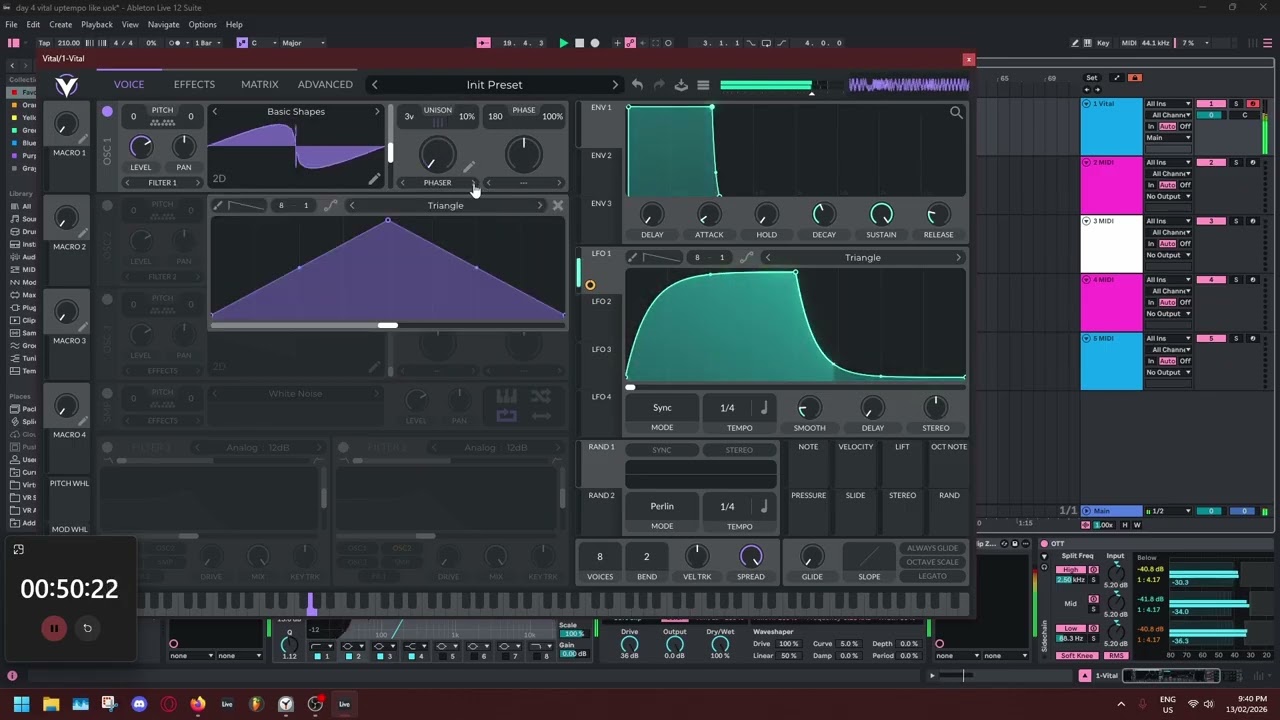The width and height of the screenshot is (1280, 720).
Task: Click the note icon beside LFO 1 tempo
Action: tap(763, 407)
